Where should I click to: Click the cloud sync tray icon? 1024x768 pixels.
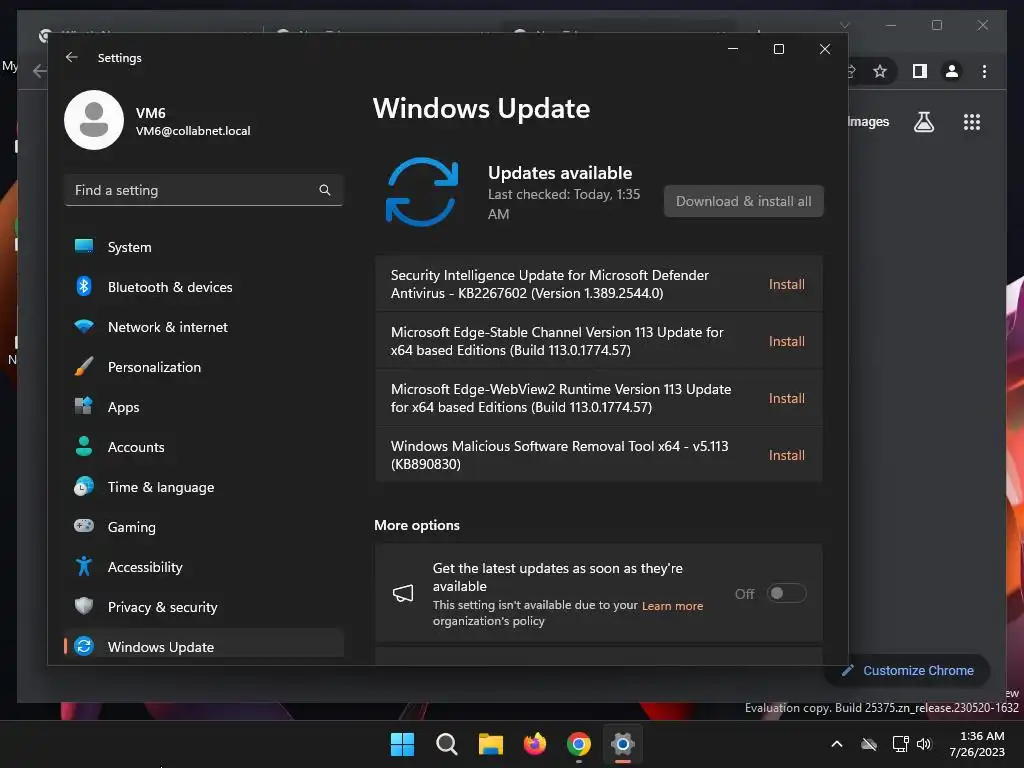(x=869, y=744)
